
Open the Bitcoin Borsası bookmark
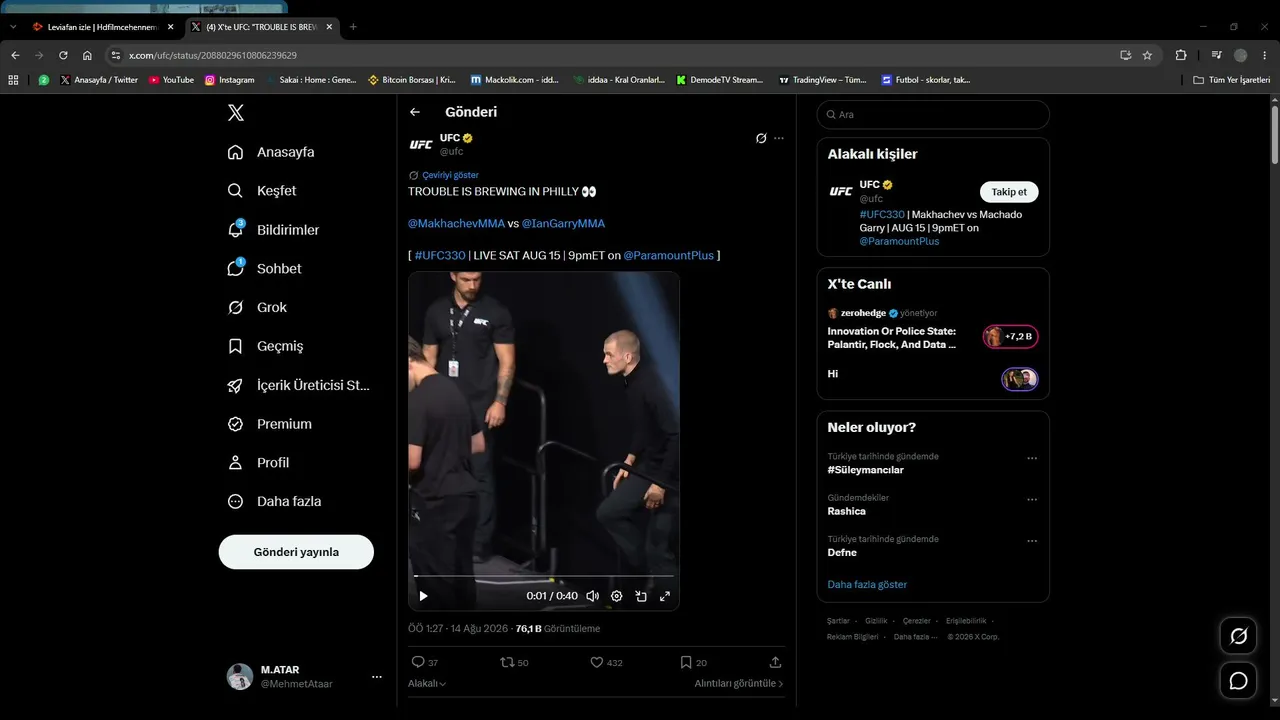(x=412, y=80)
